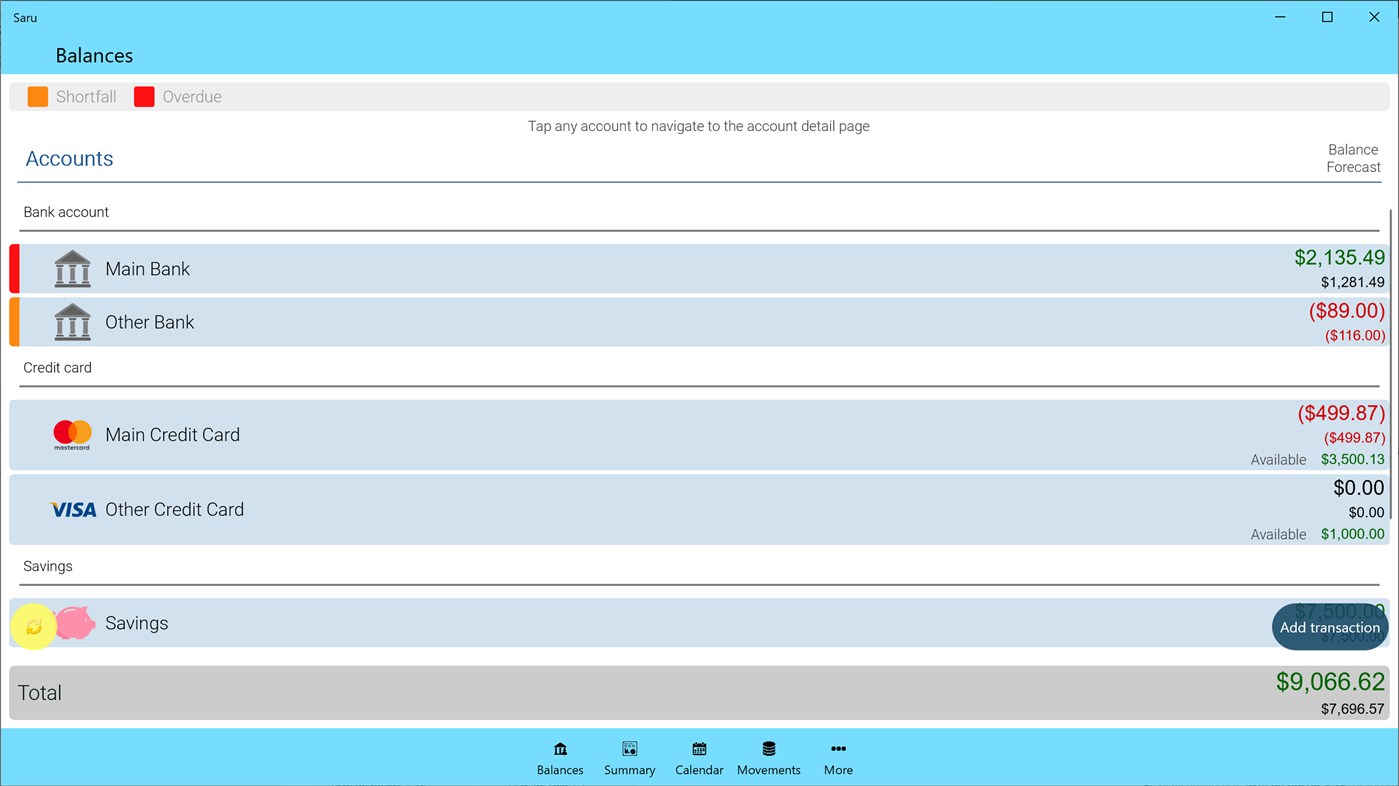1399x786 pixels.
Task: Select the Balances navigation icon
Action: pos(559,757)
